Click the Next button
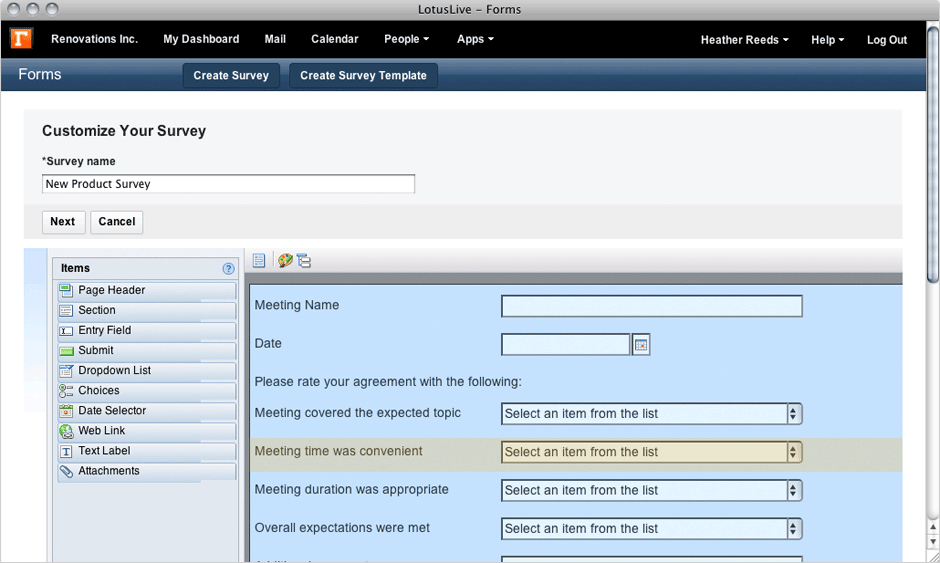Image resolution: width=940 pixels, height=563 pixels. click(x=63, y=222)
